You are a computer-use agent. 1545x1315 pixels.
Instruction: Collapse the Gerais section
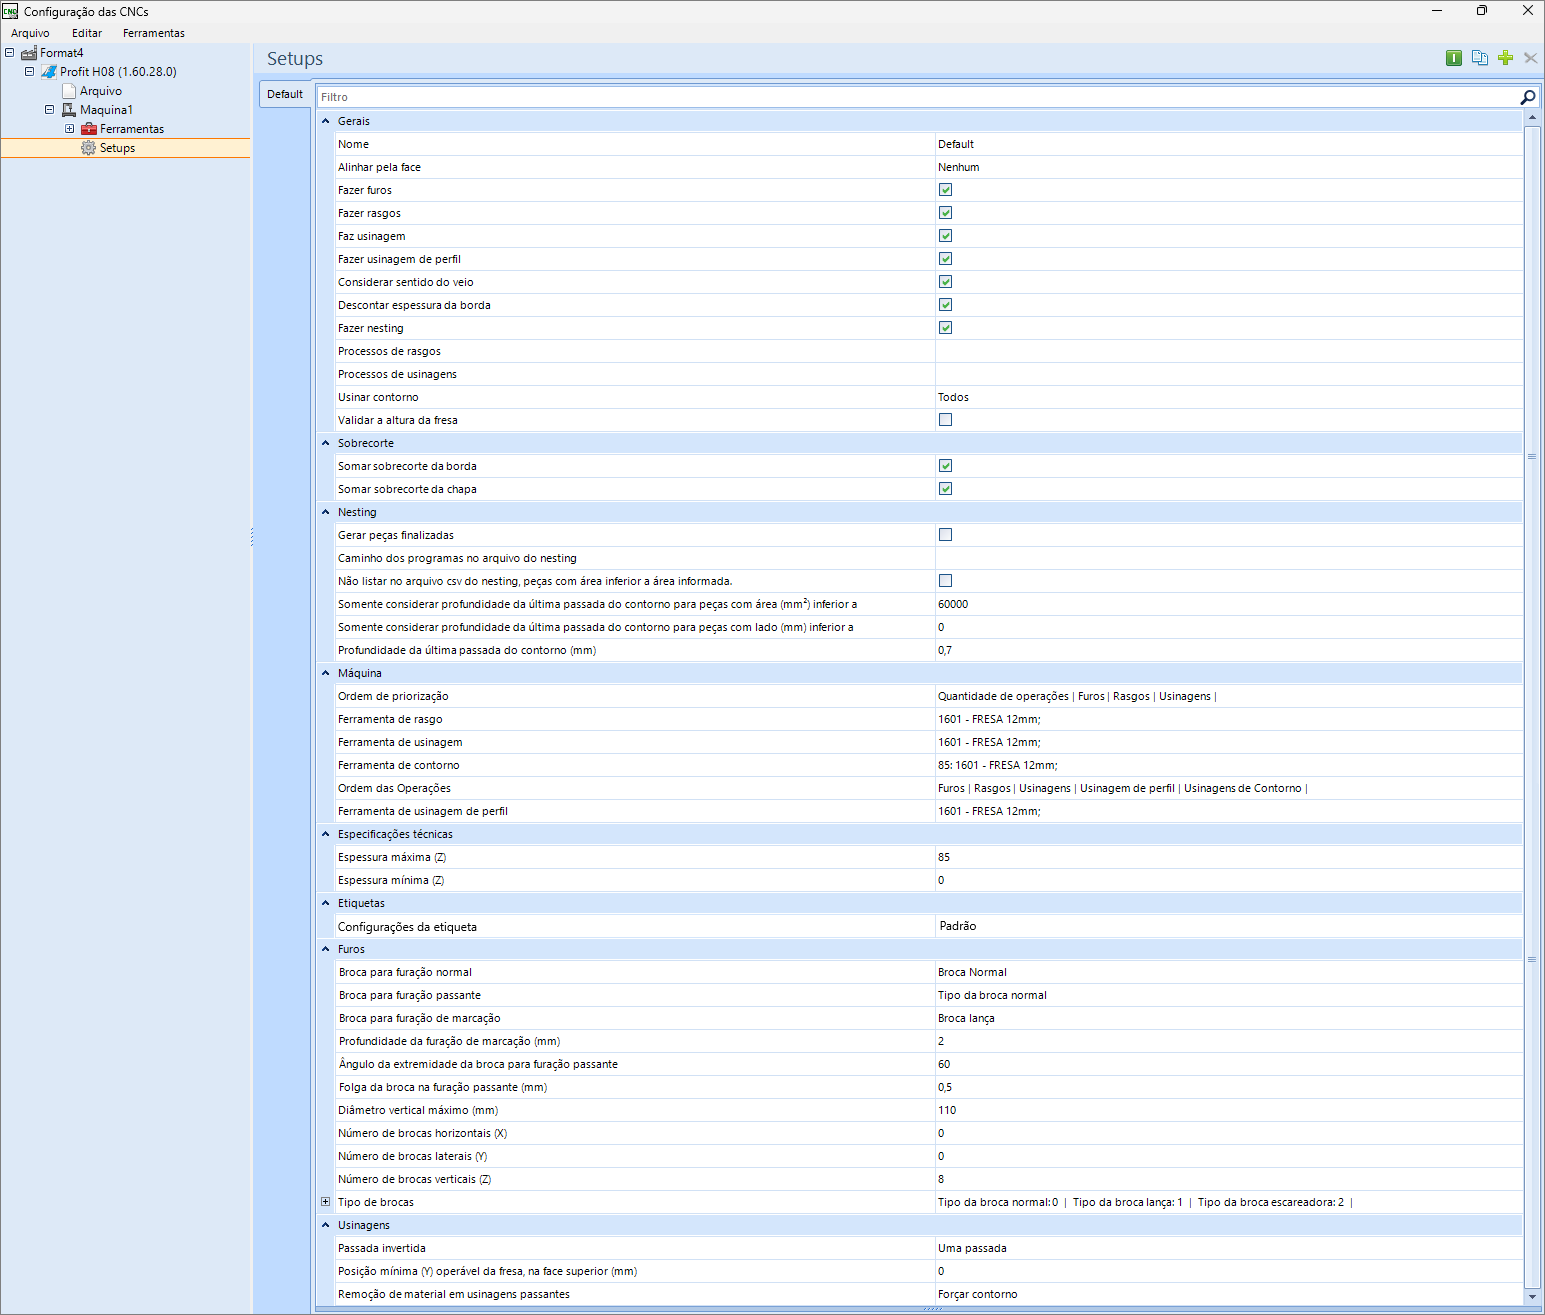326,121
